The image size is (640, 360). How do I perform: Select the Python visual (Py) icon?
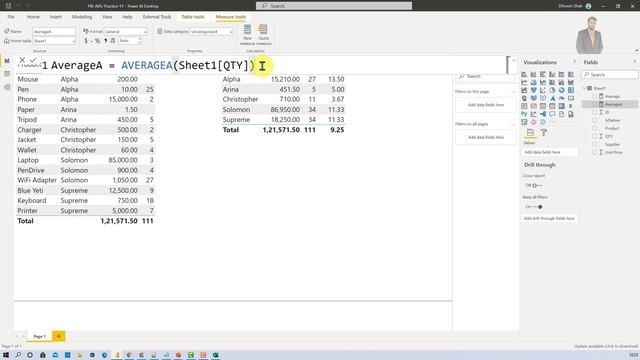click(x=524, y=114)
